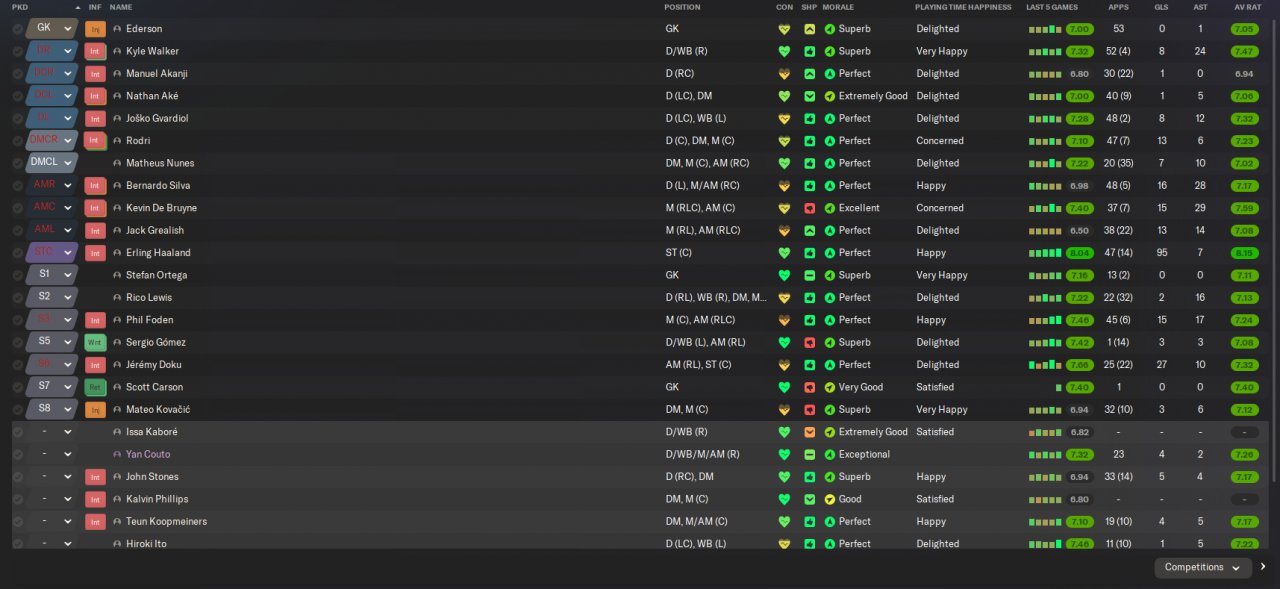The image size is (1280, 589).
Task: Click Erling Haaland's last 5 games form bars
Action: coord(1045,253)
